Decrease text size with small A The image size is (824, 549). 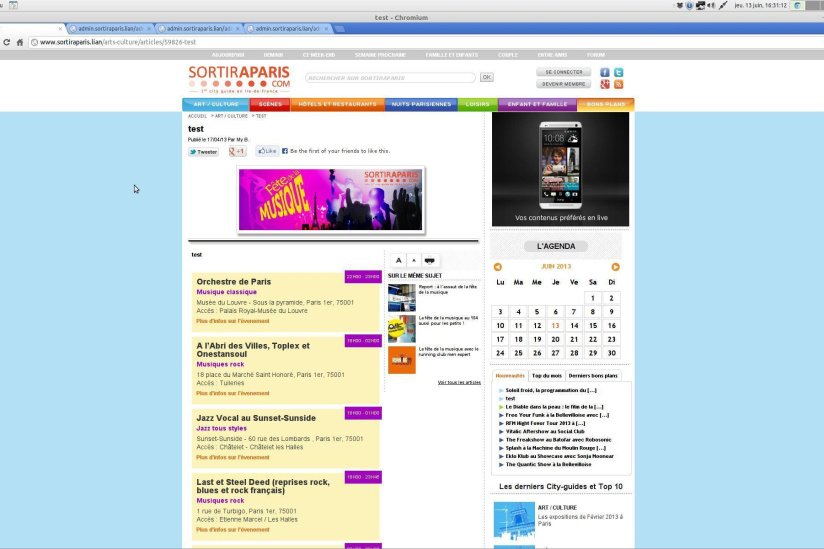coord(414,260)
